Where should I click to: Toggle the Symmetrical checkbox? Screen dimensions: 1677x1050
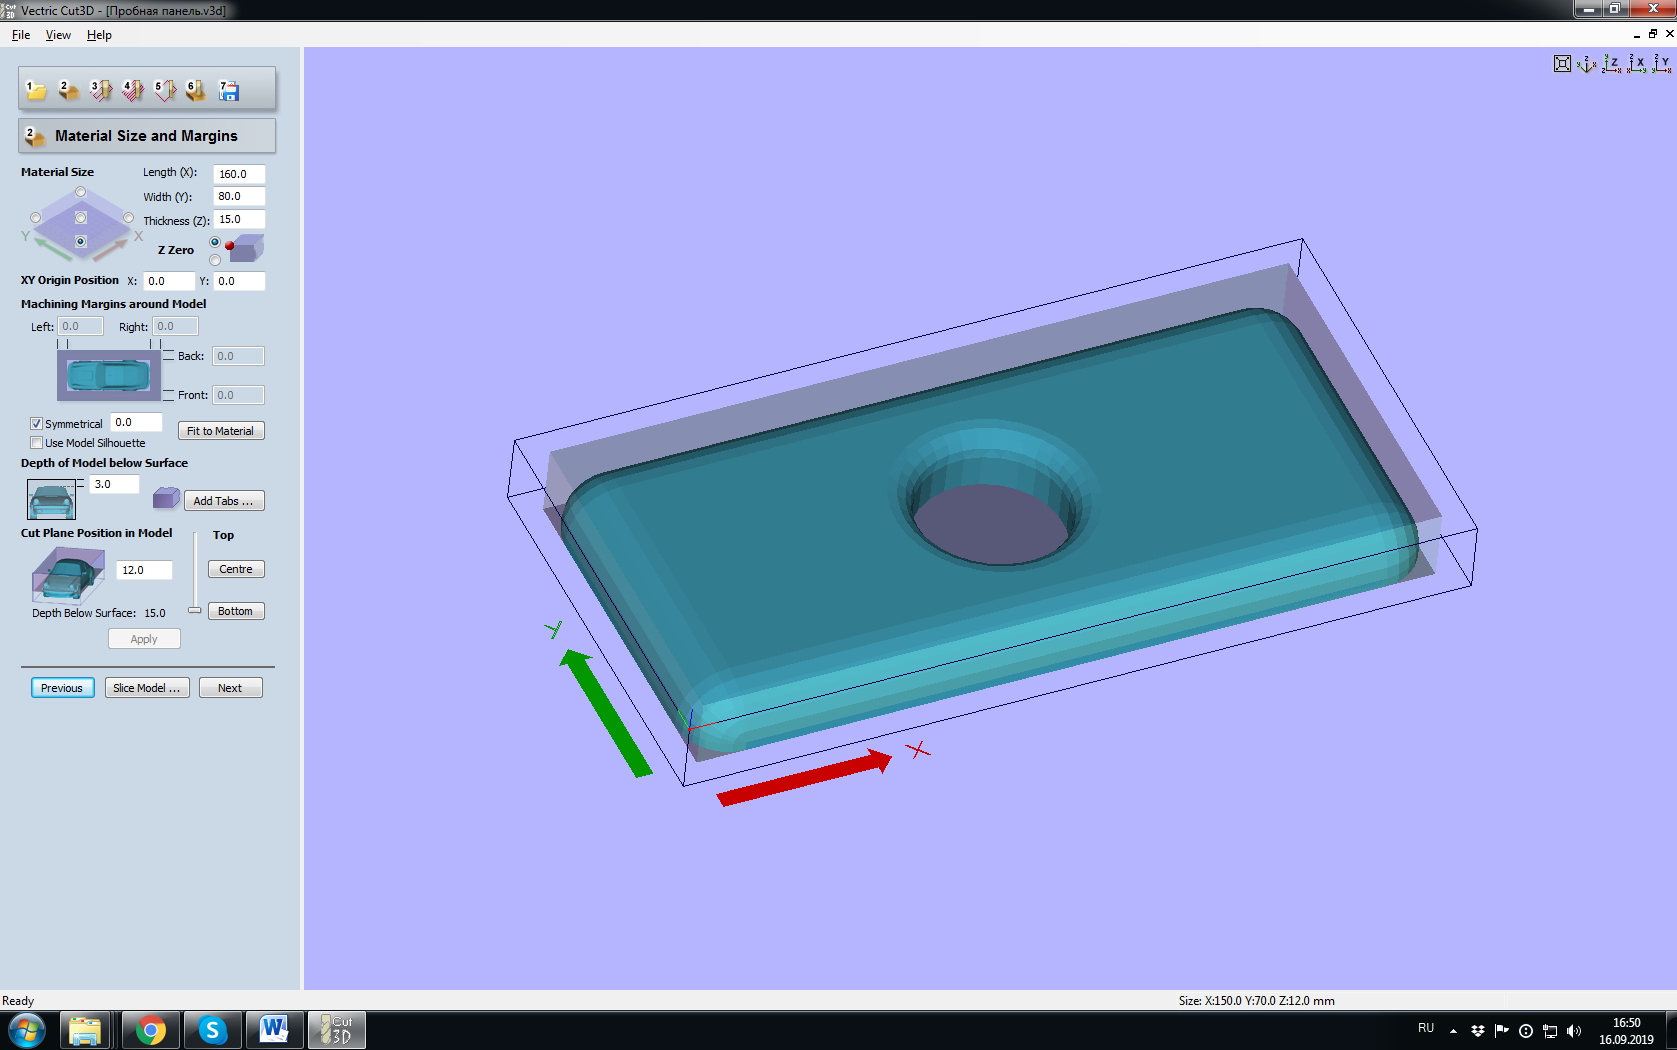pyautogui.click(x=37, y=424)
